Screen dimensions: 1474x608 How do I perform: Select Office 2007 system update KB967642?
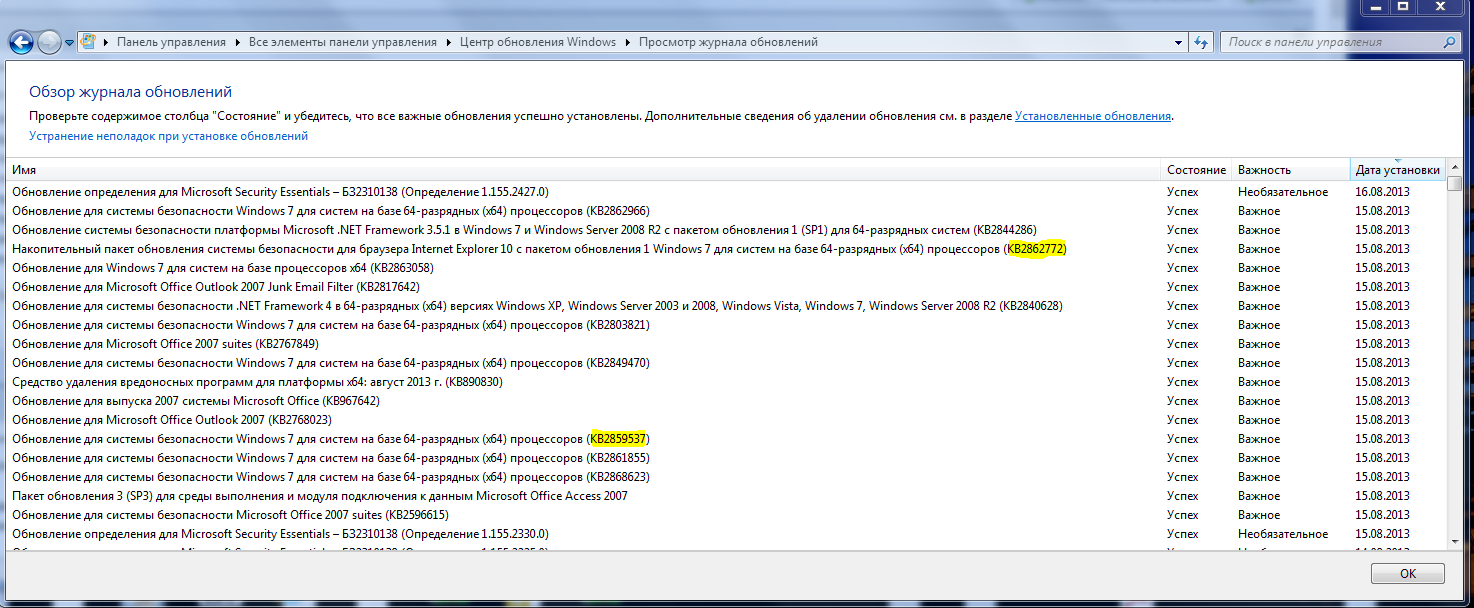click(727, 401)
